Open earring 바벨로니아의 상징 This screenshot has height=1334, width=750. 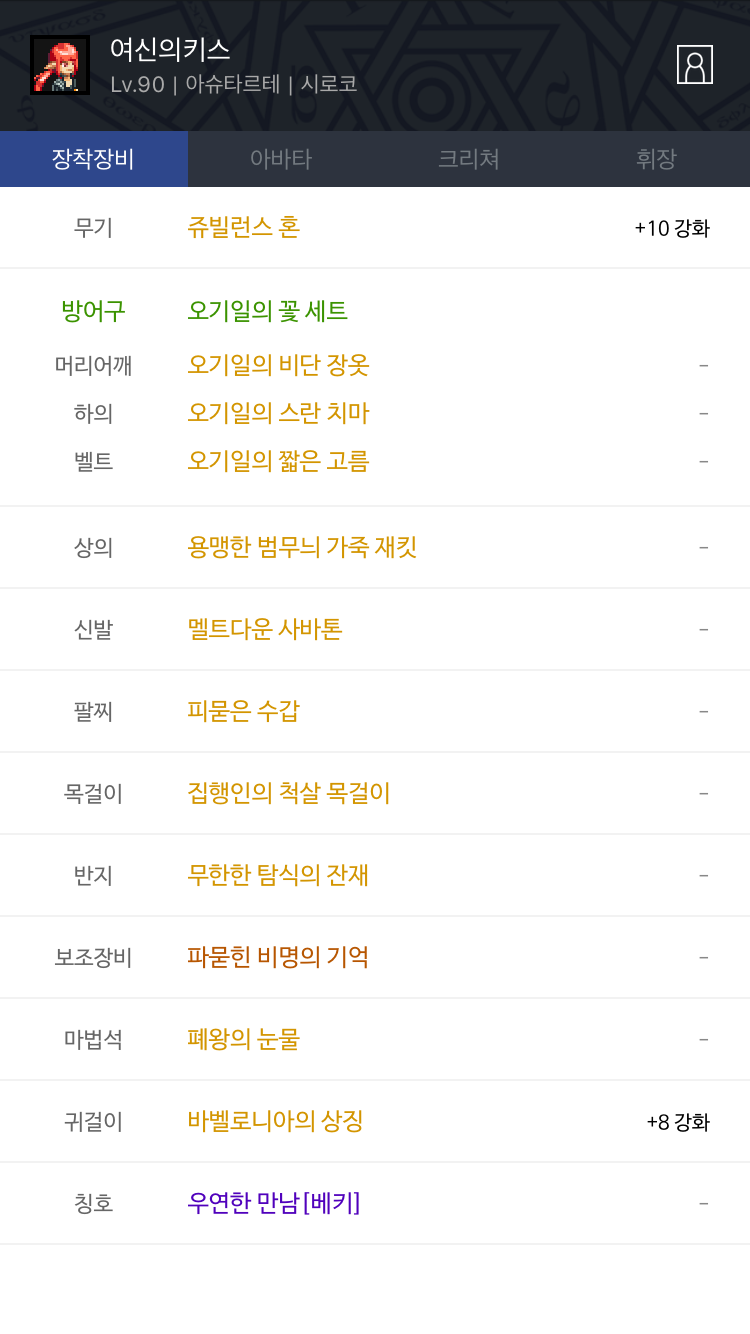click(x=276, y=1121)
